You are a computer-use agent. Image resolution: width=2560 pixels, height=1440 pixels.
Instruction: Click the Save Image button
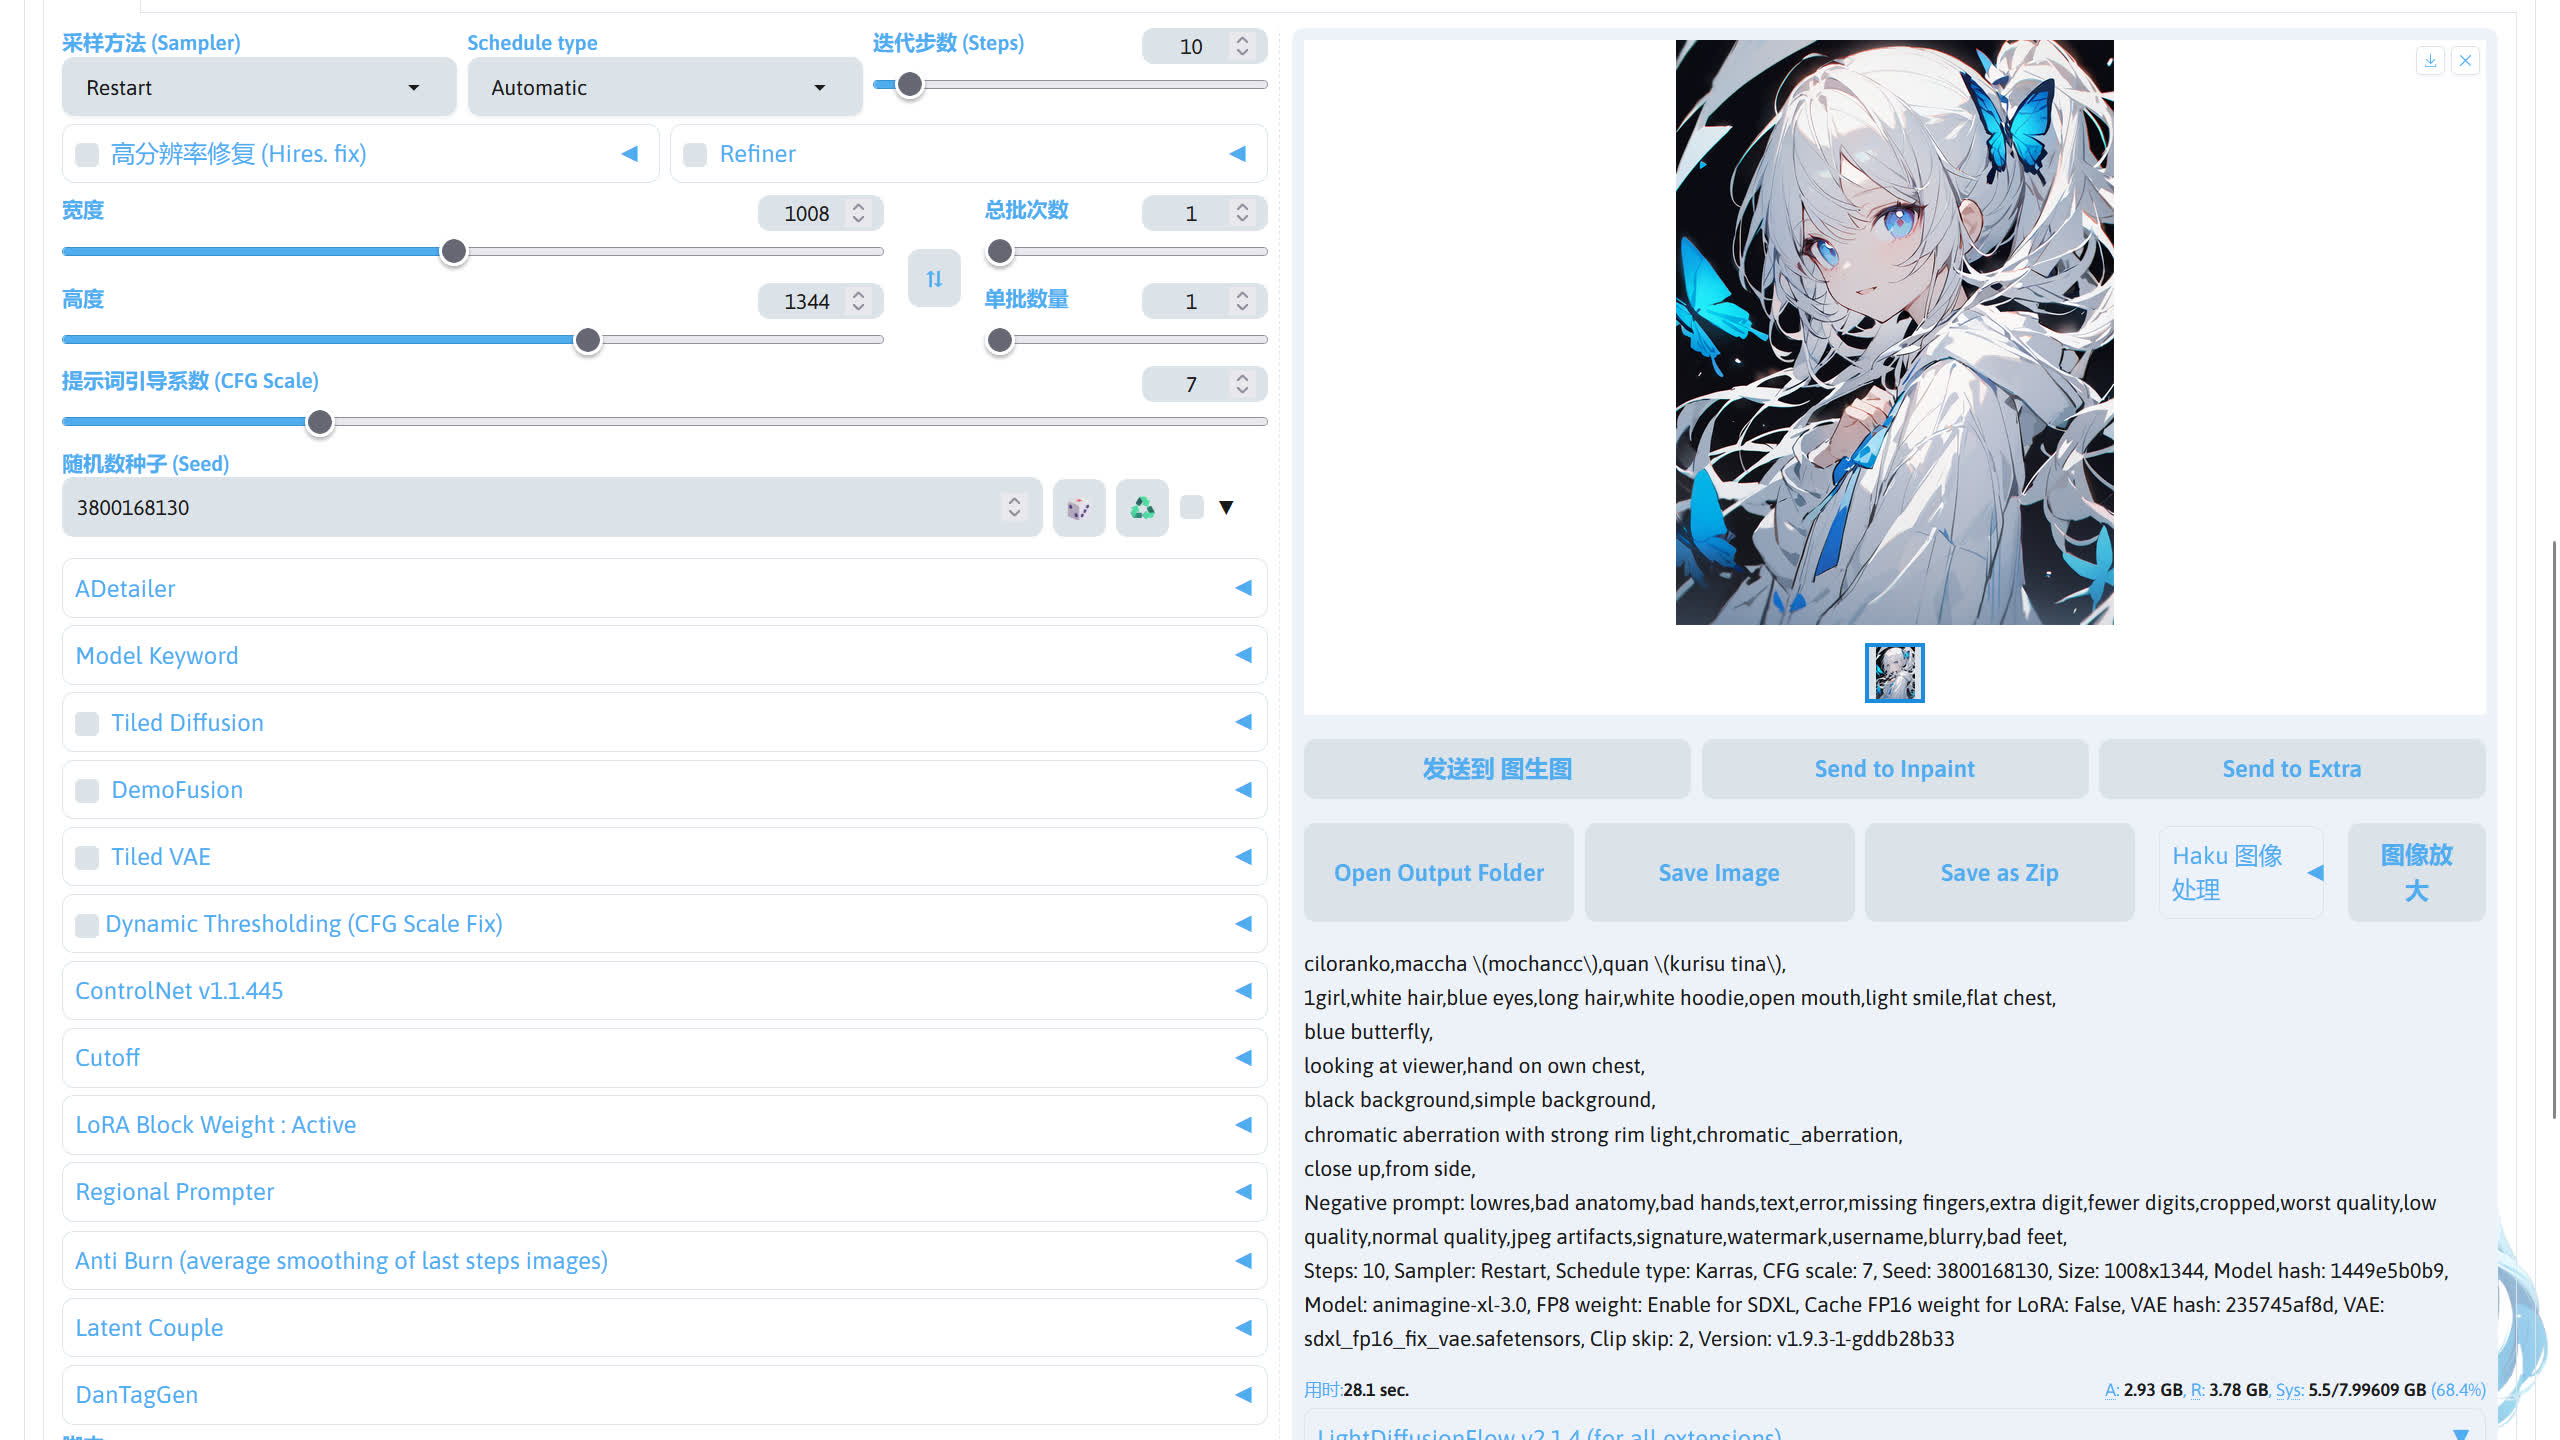tap(1719, 873)
